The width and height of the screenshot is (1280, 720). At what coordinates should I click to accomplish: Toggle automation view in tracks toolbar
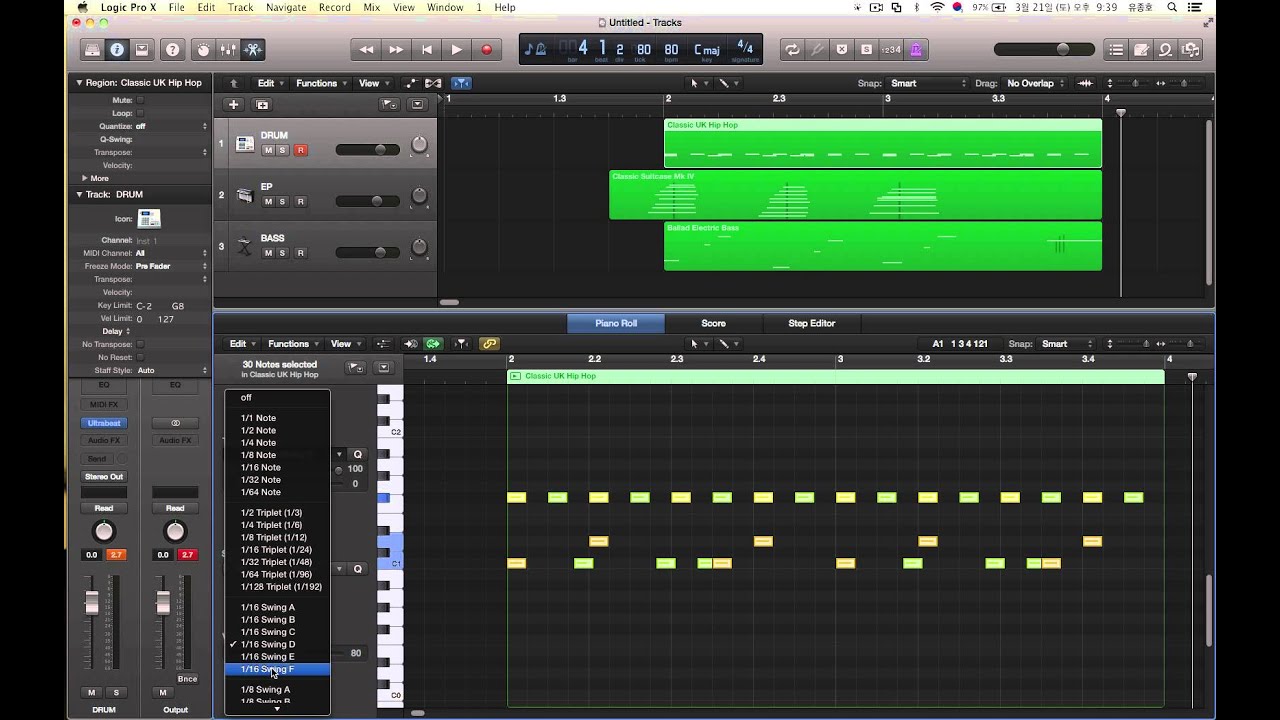point(411,83)
